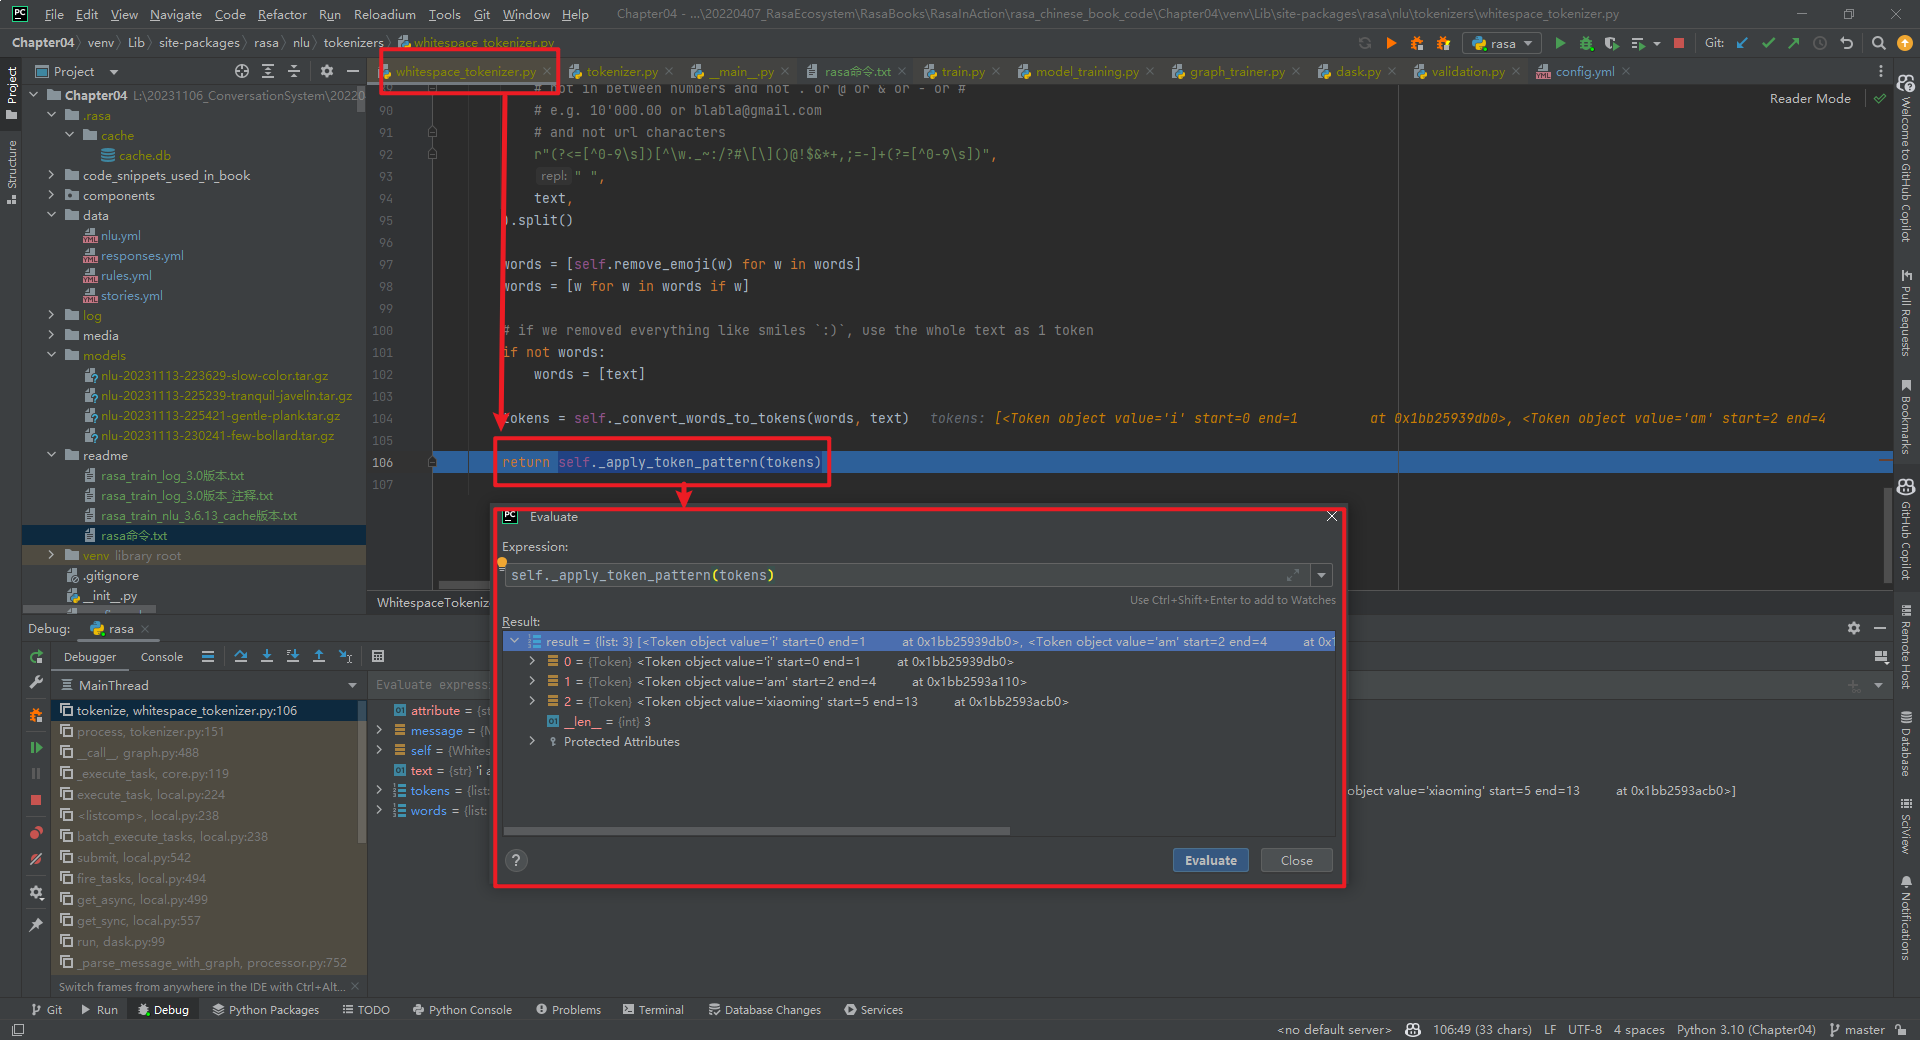Expand the tokens variable in the Variables pane
Image resolution: width=1920 pixels, height=1040 pixels.
click(x=379, y=790)
